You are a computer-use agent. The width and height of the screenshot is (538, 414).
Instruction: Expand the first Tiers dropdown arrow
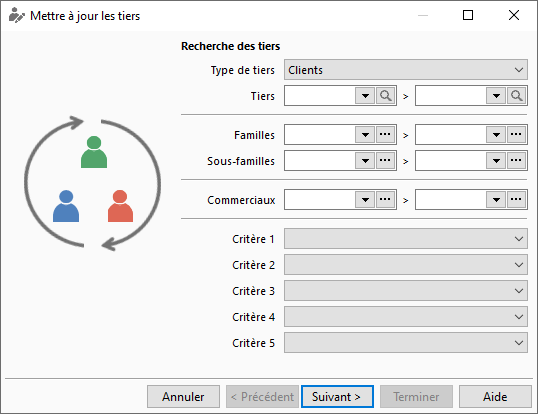[x=365, y=96]
